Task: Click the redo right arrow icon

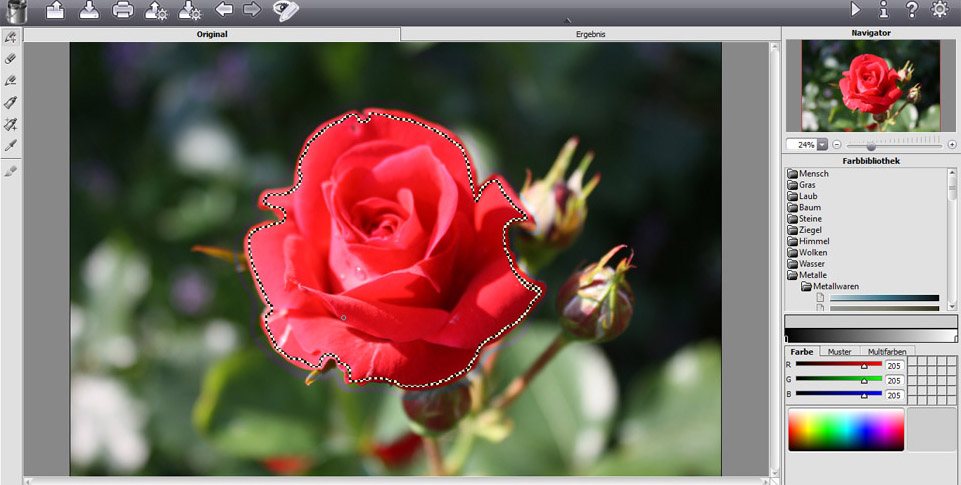Action: pyautogui.click(x=252, y=10)
